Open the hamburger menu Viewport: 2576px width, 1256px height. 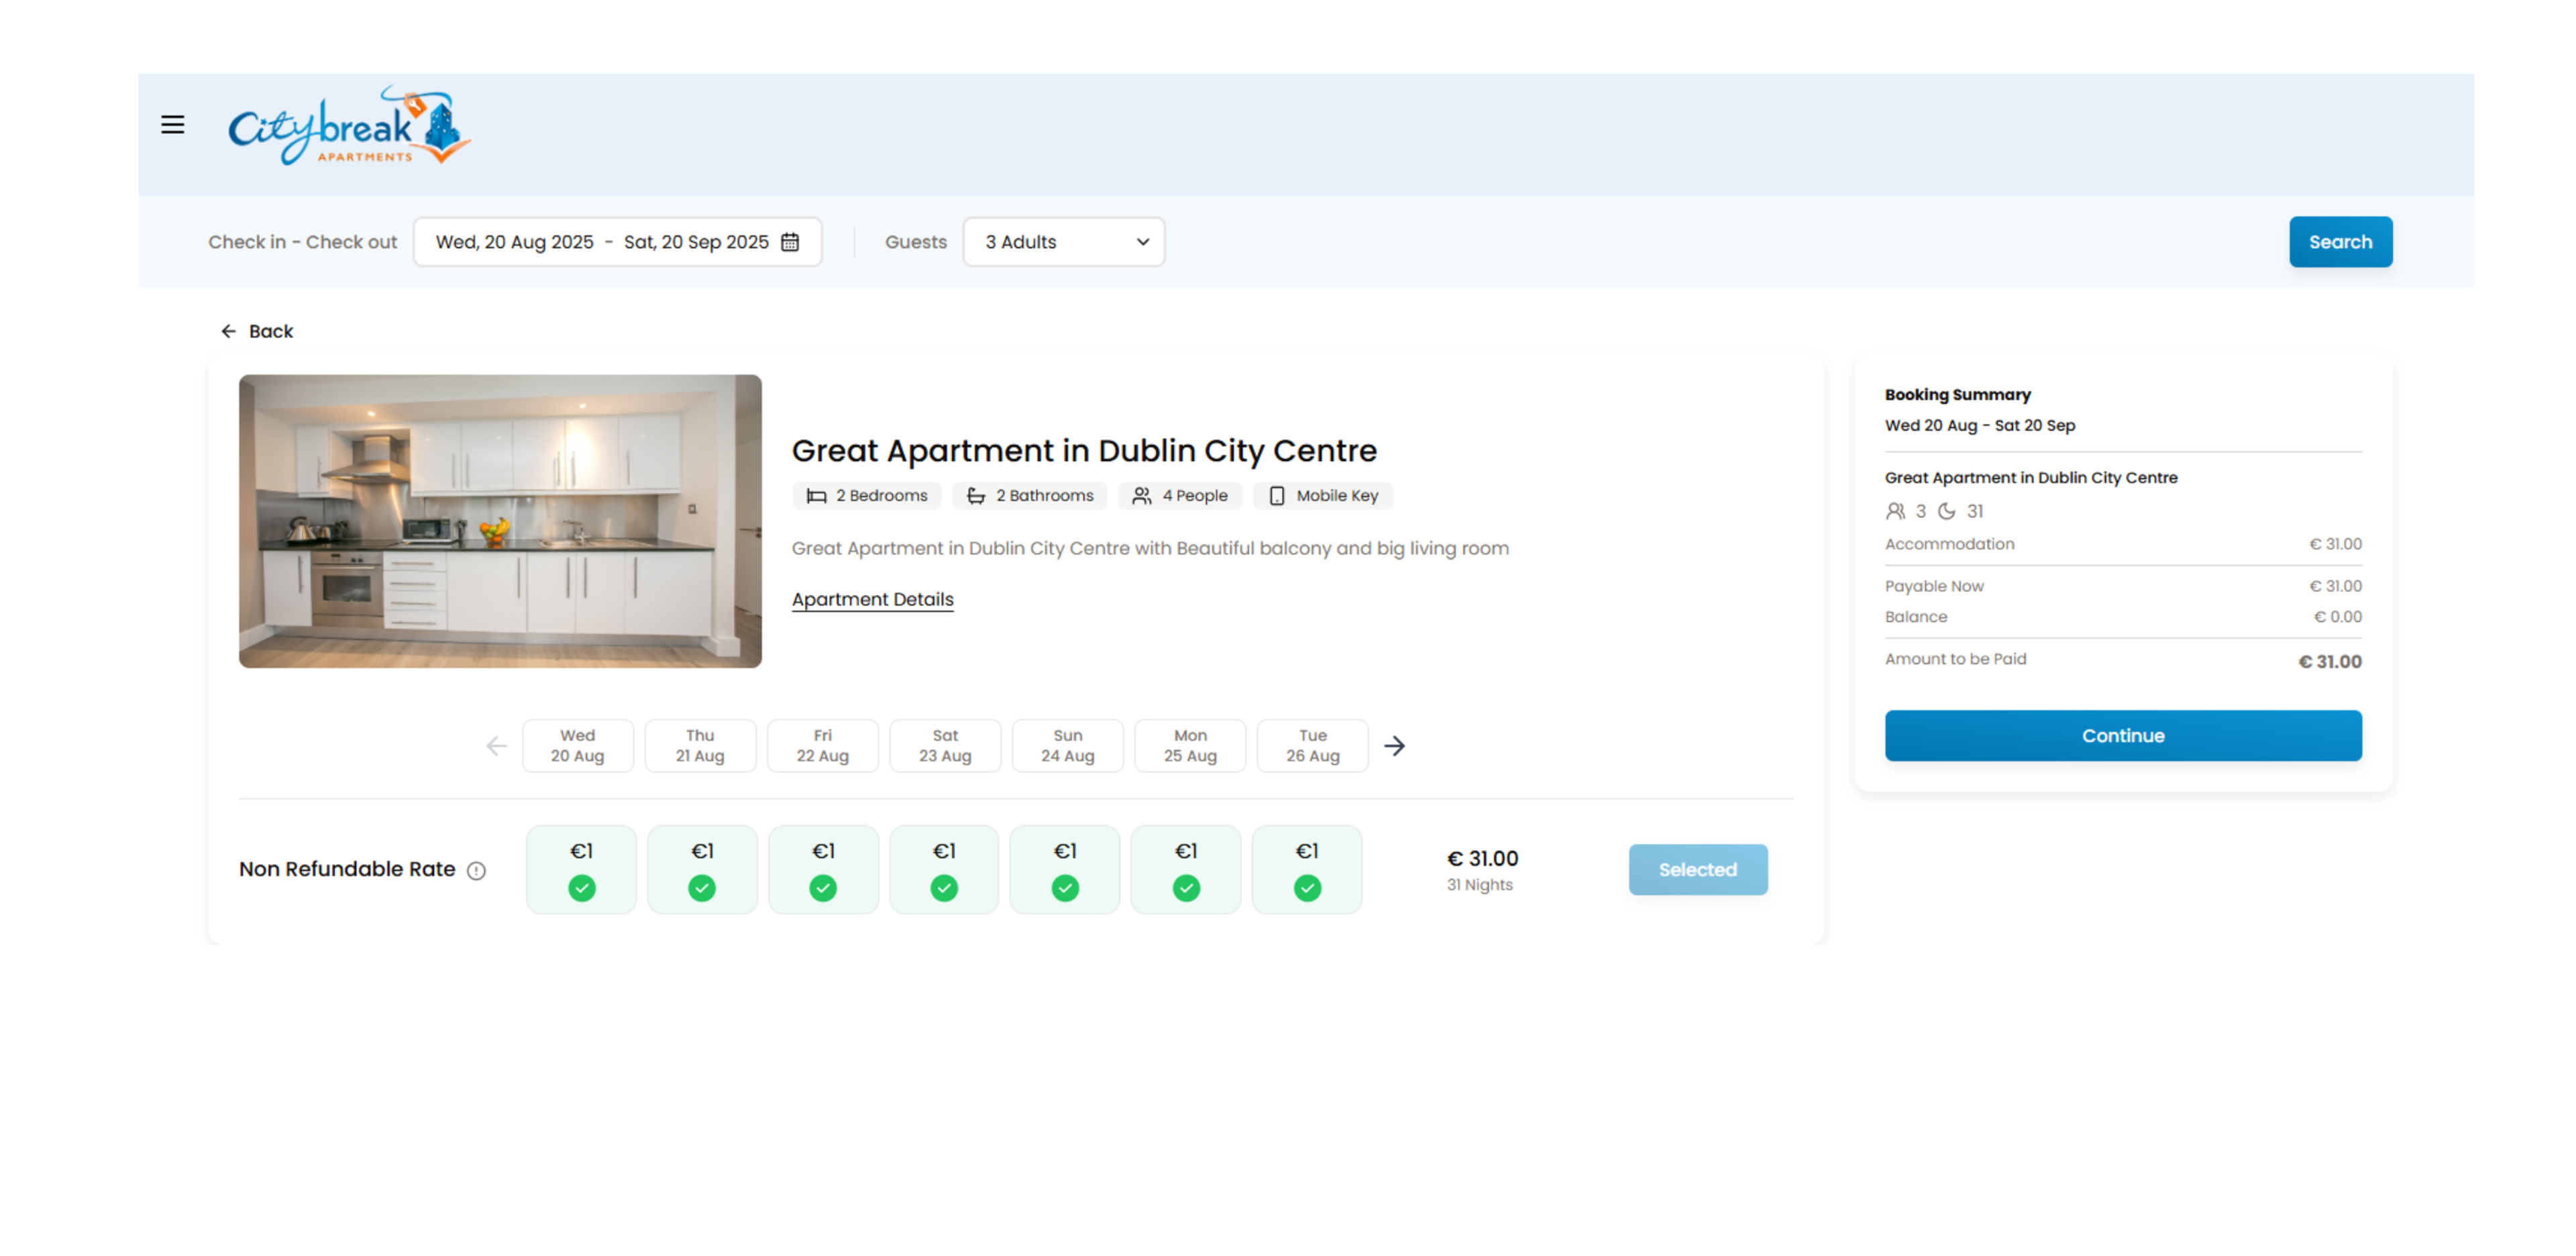coord(172,125)
